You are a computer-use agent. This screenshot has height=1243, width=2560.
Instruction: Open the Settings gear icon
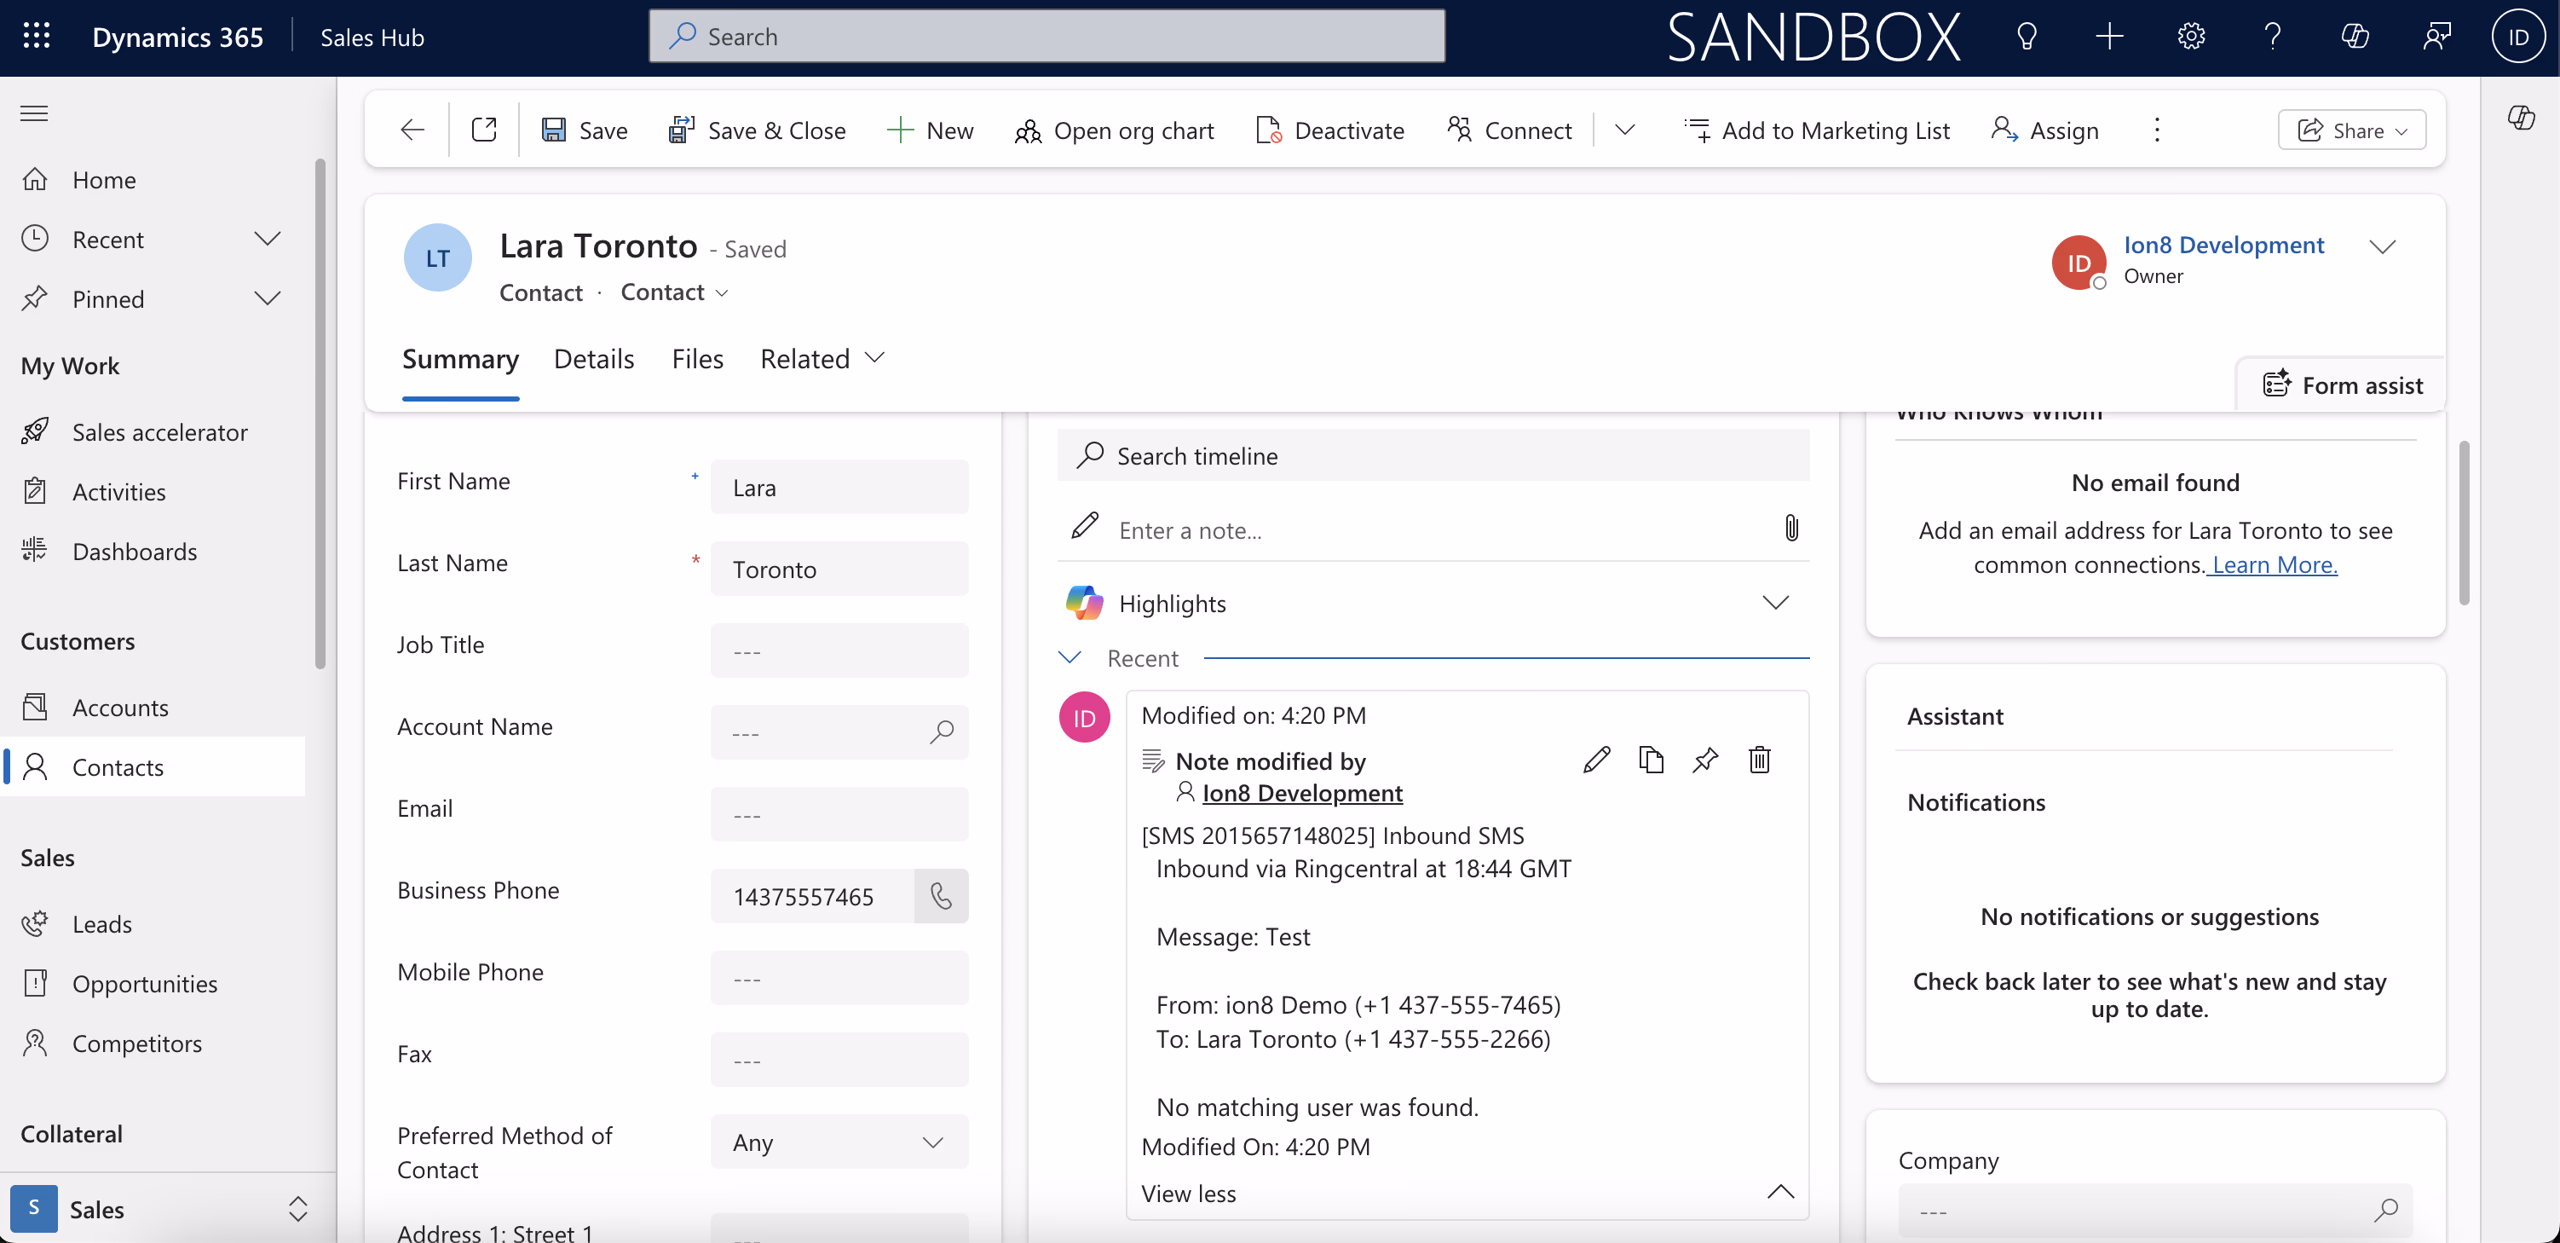(x=2190, y=36)
